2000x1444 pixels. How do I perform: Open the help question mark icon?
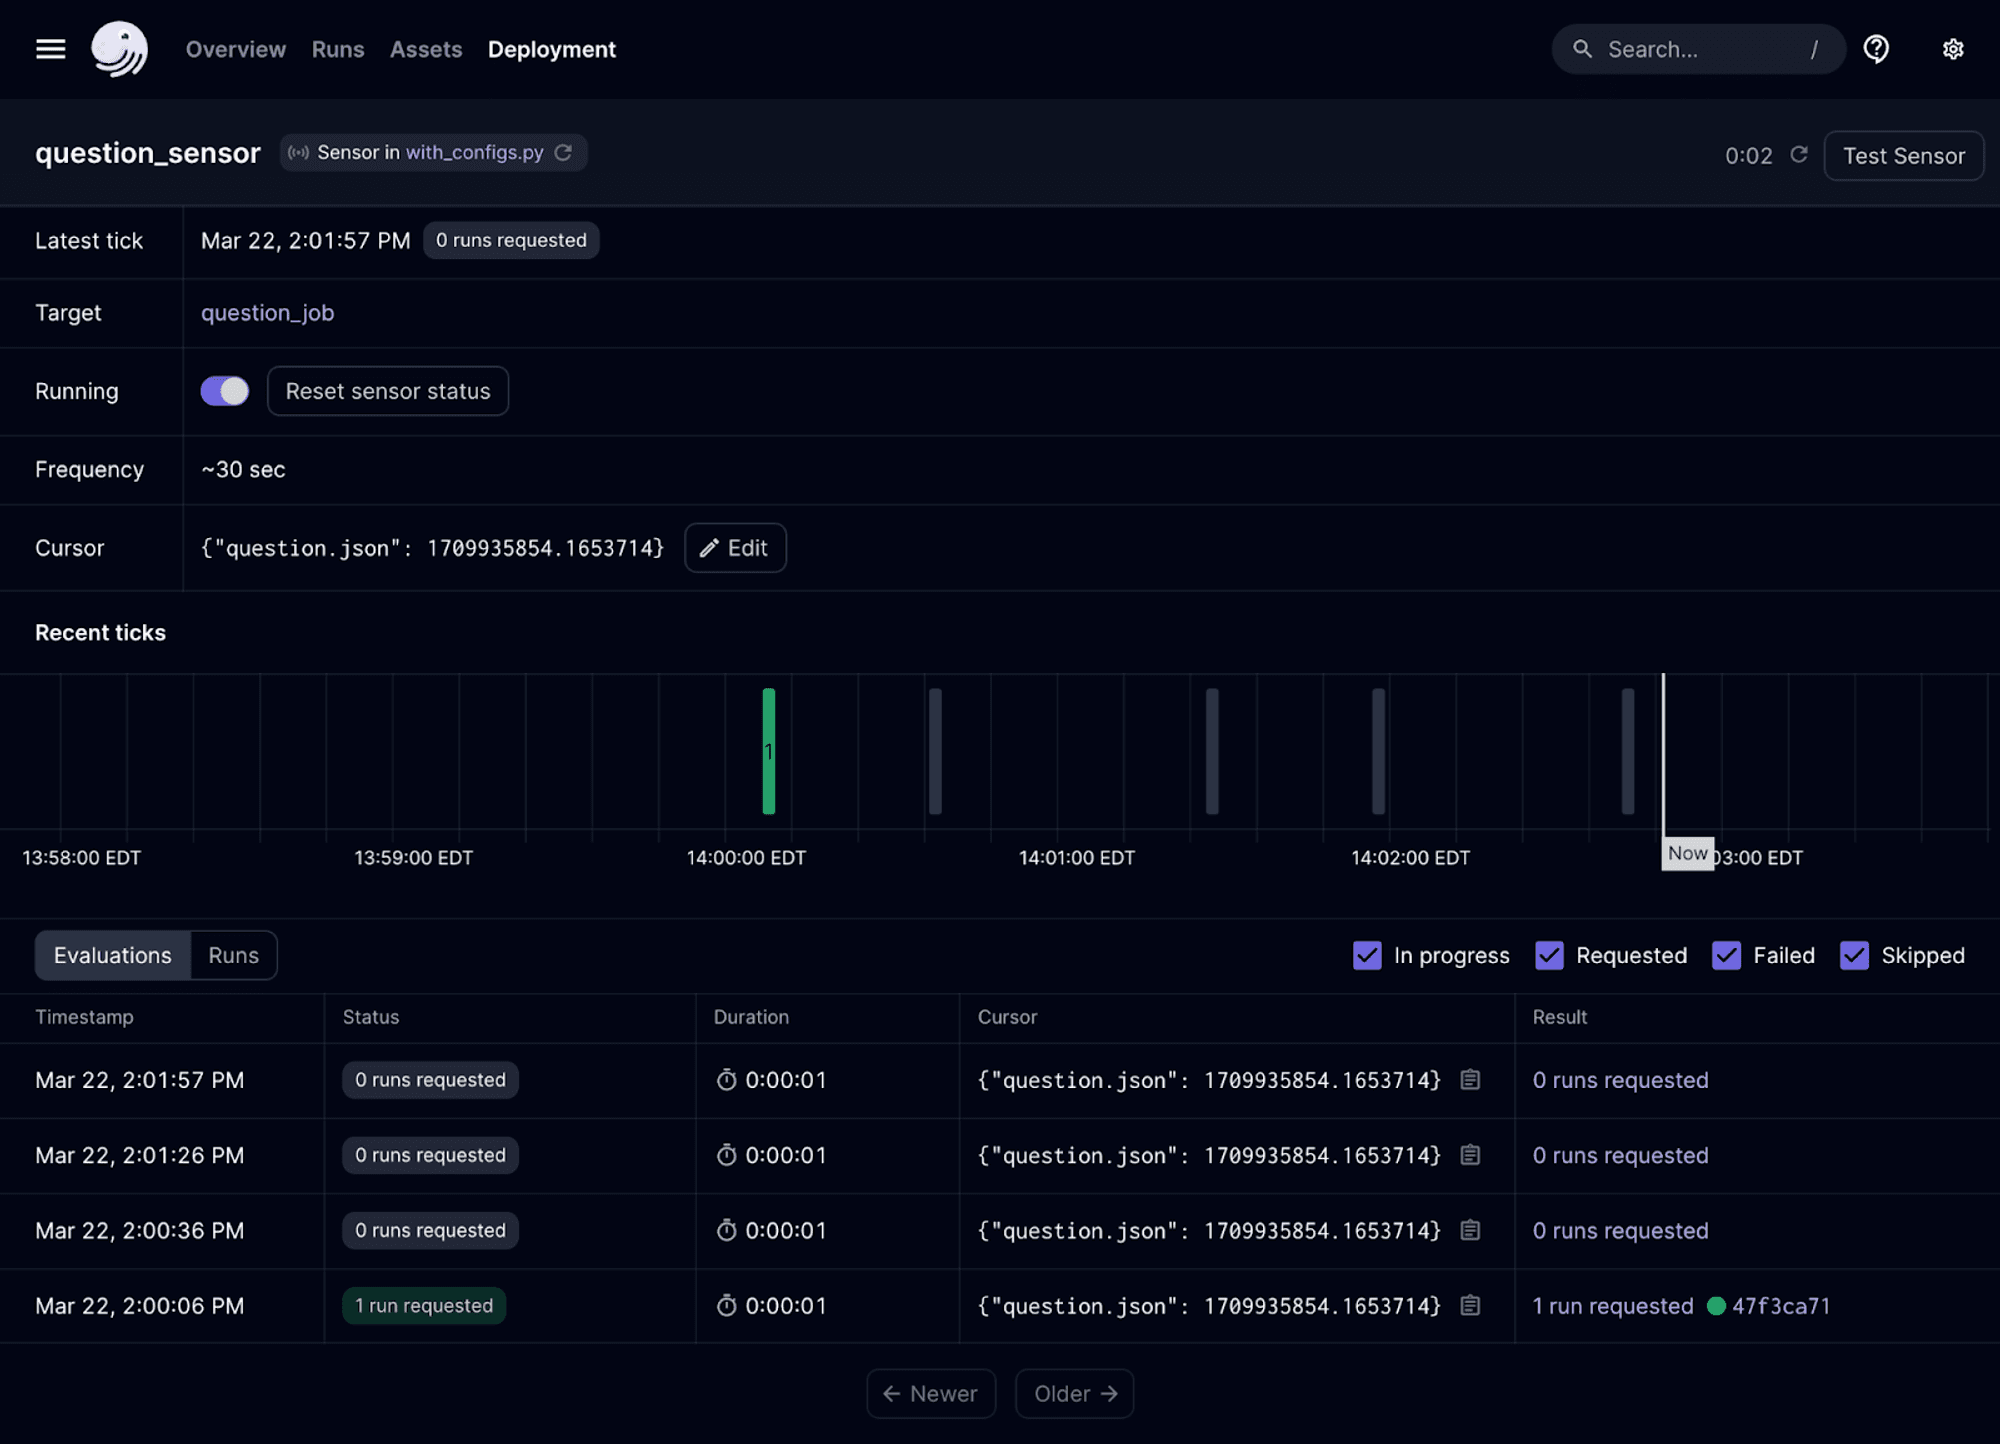[x=1876, y=49]
